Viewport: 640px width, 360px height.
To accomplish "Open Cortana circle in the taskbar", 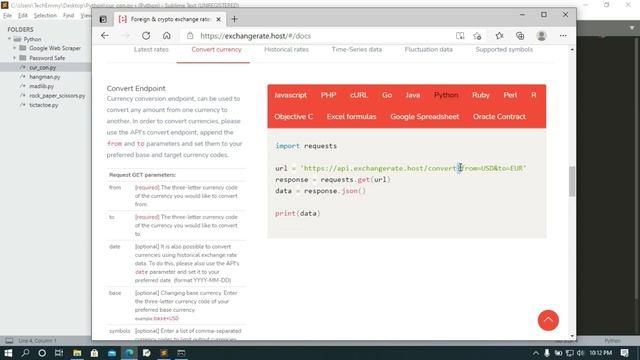I will click(42, 353).
